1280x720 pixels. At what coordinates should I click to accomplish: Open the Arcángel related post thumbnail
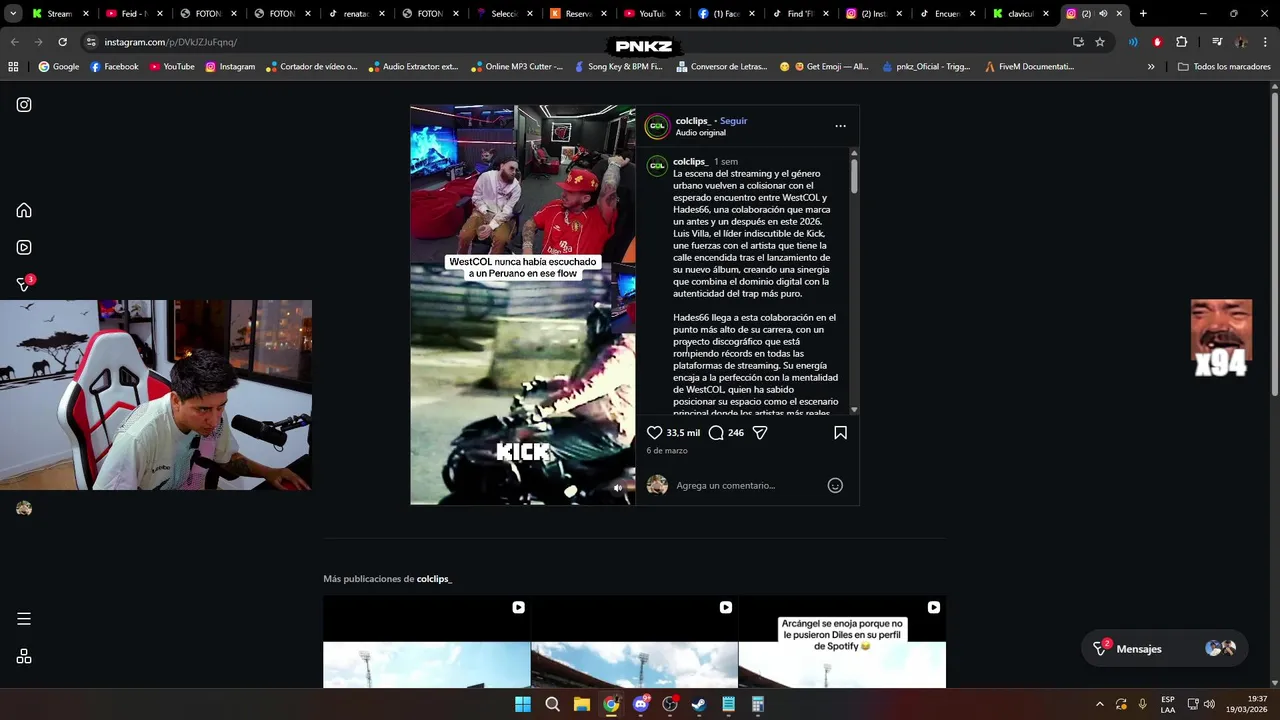(842, 642)
